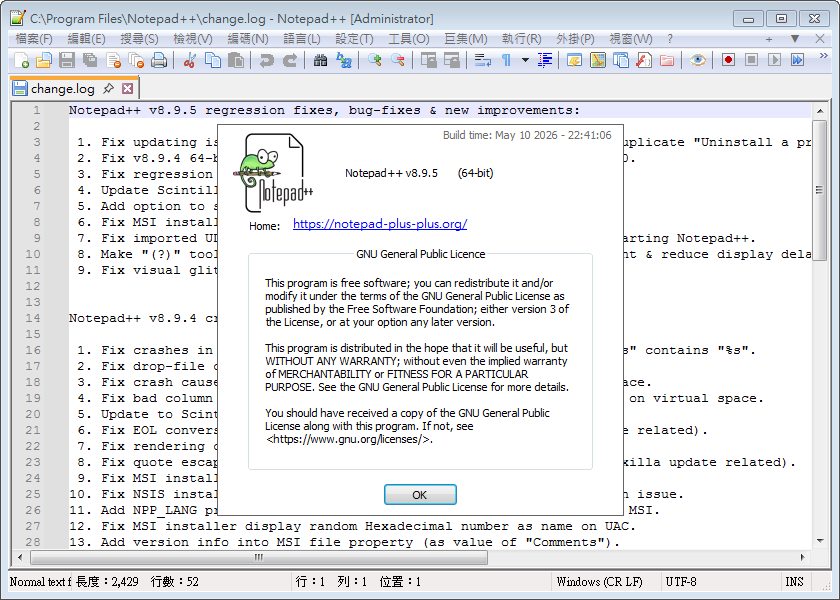Open the https://notepad-plus-plus.org/ link
Image resolution: width=840 pixels, height=600 pixels.
click(380, 224)
